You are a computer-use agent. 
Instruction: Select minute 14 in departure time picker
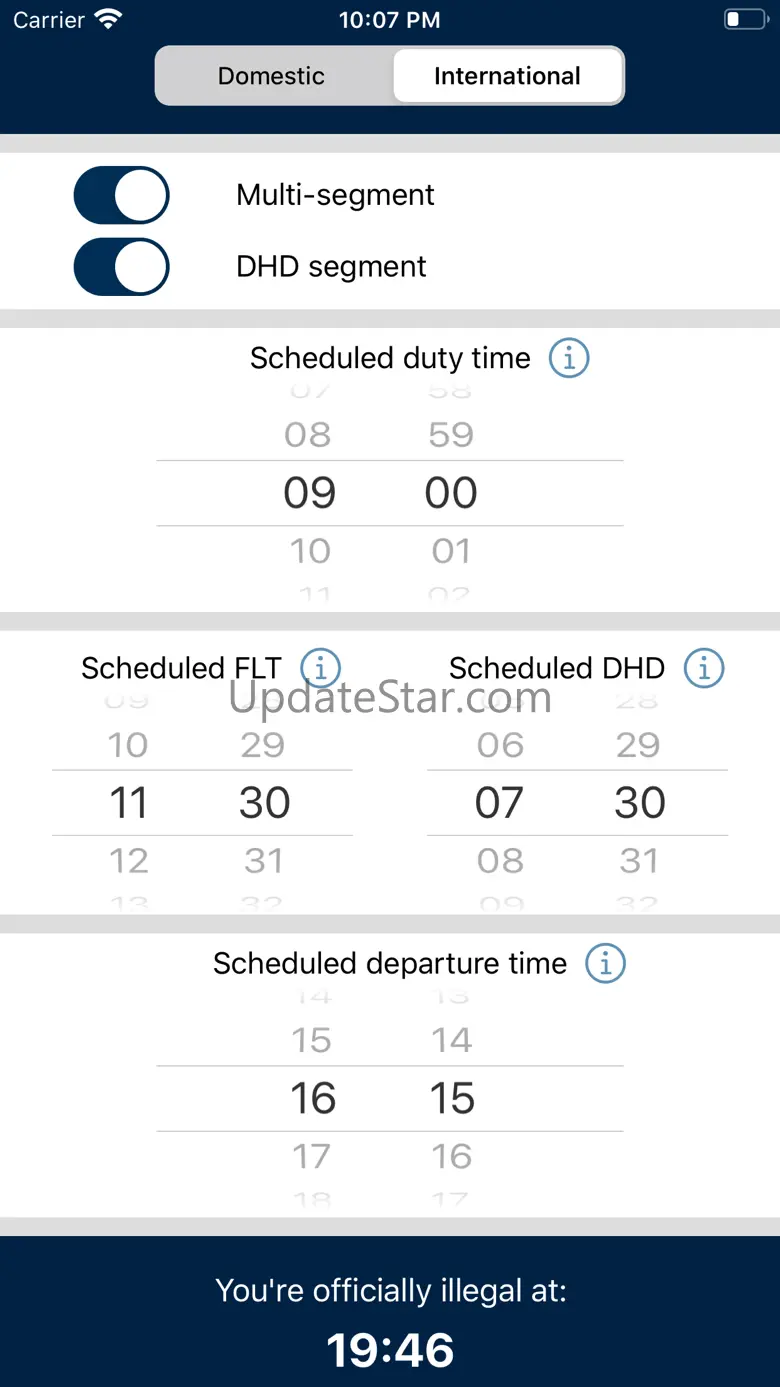[452, 1041]
